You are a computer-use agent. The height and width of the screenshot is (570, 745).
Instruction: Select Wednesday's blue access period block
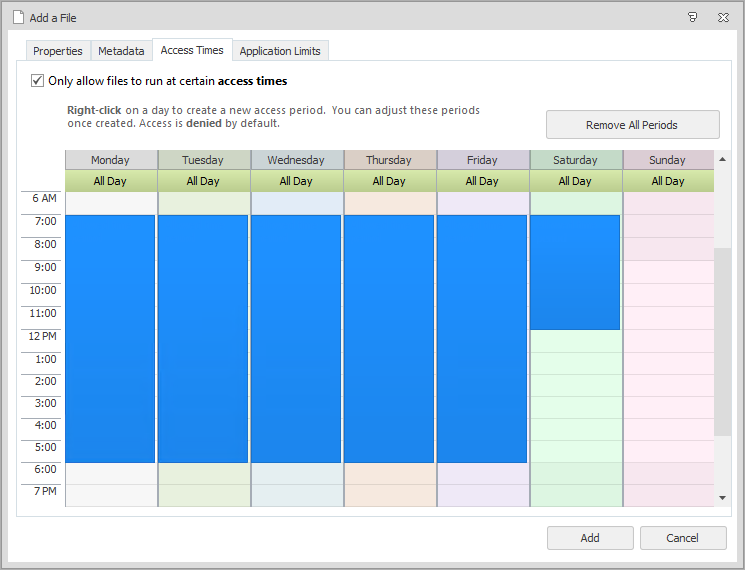(296, 338)
